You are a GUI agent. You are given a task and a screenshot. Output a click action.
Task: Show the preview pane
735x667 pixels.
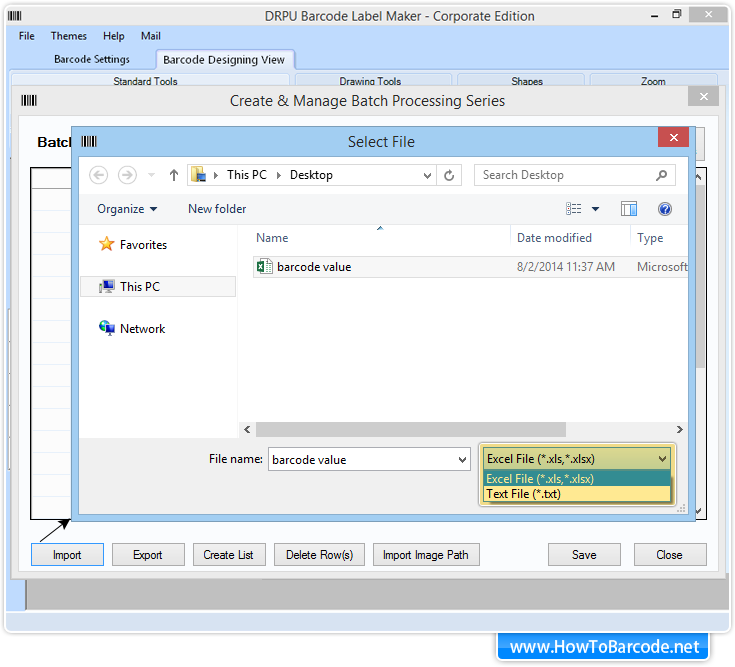[x=629, y=209]
